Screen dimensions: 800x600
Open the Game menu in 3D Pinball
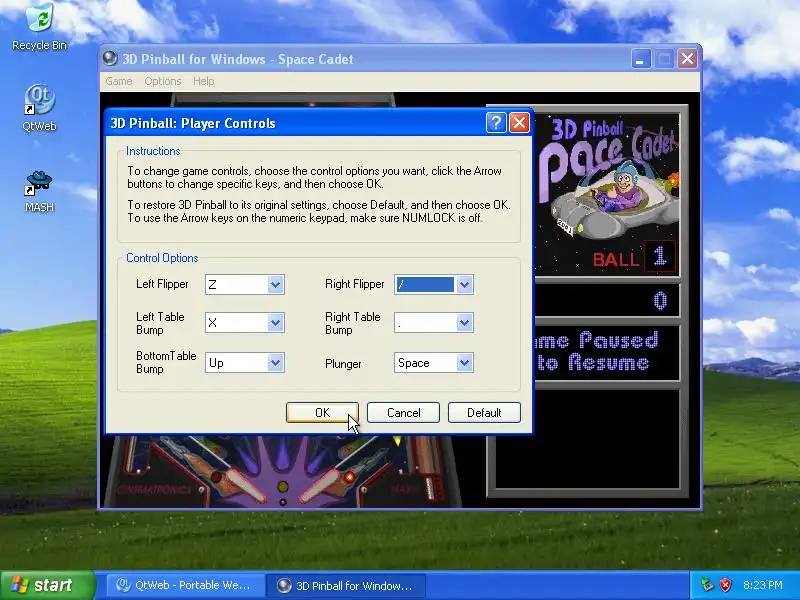(119, 81)
